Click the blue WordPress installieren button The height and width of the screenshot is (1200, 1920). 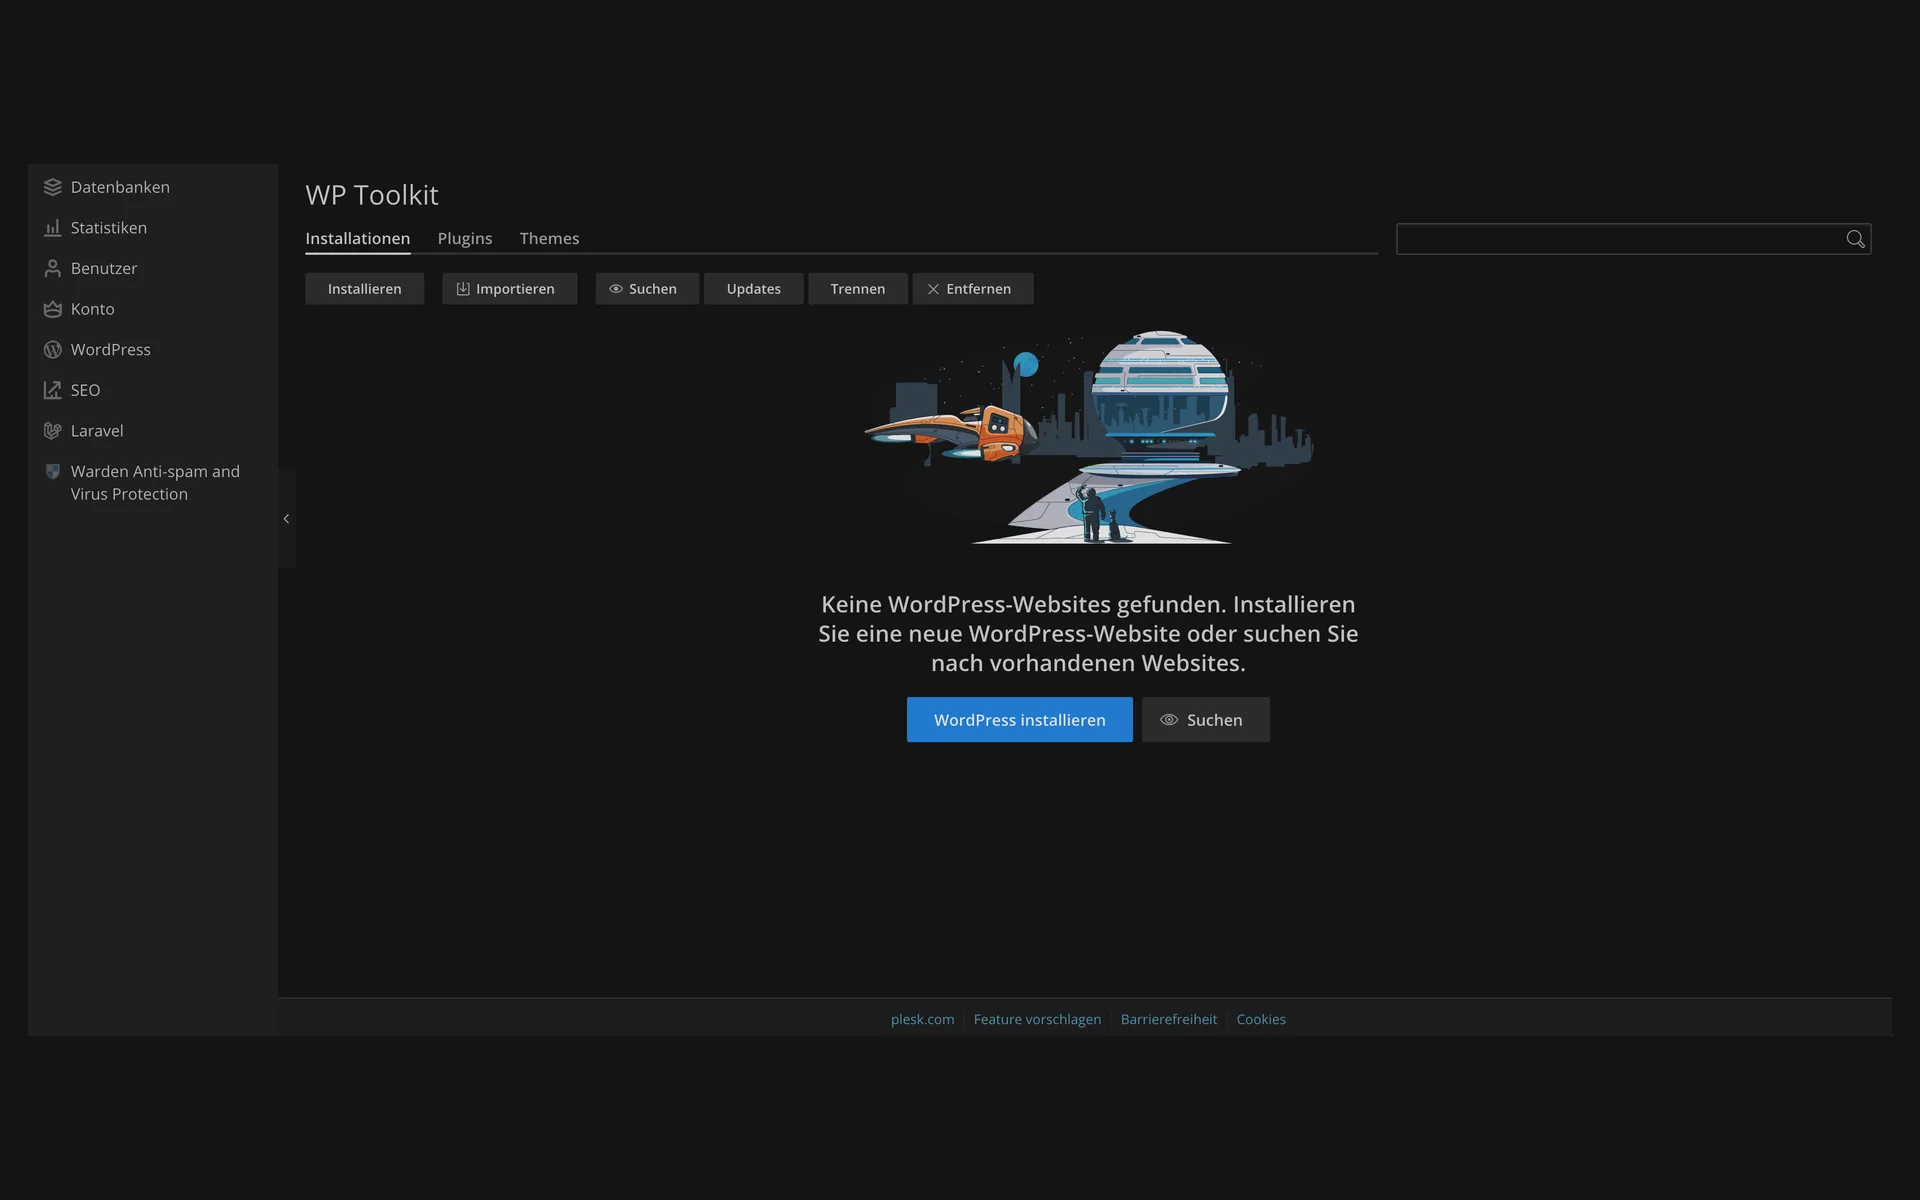tap(1019, 720)
